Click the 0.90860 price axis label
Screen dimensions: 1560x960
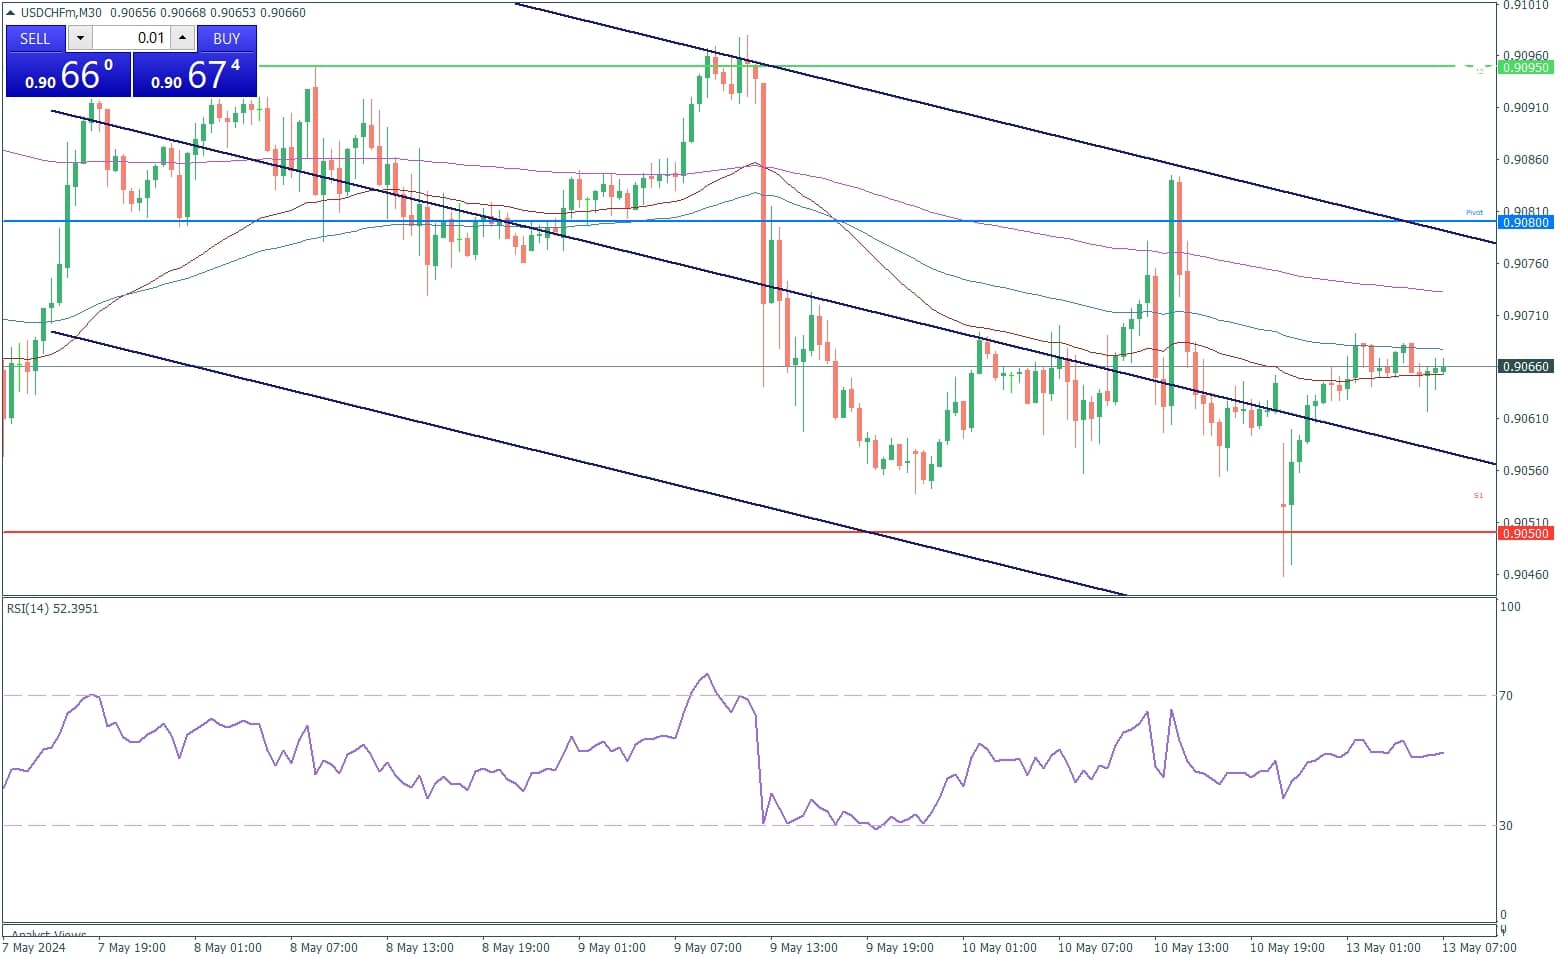coord(1526,160)
